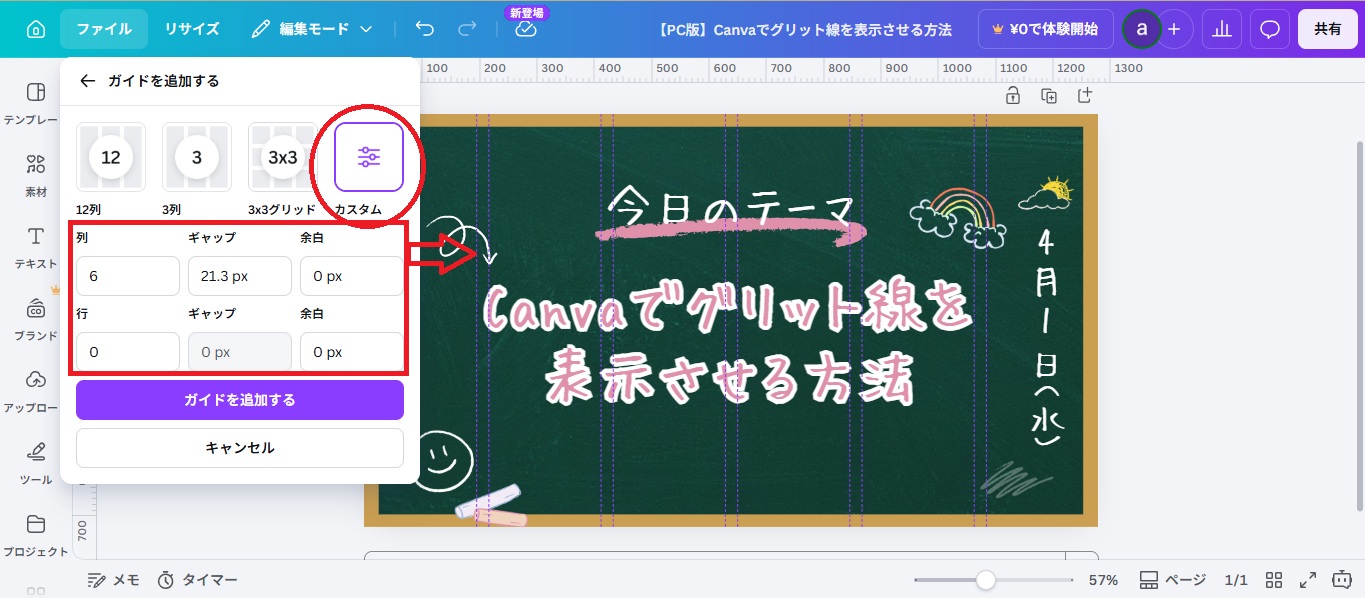Click the assistant icon at bottom right
Viewport: 1365px width, 598px height.
point(1340,580)
